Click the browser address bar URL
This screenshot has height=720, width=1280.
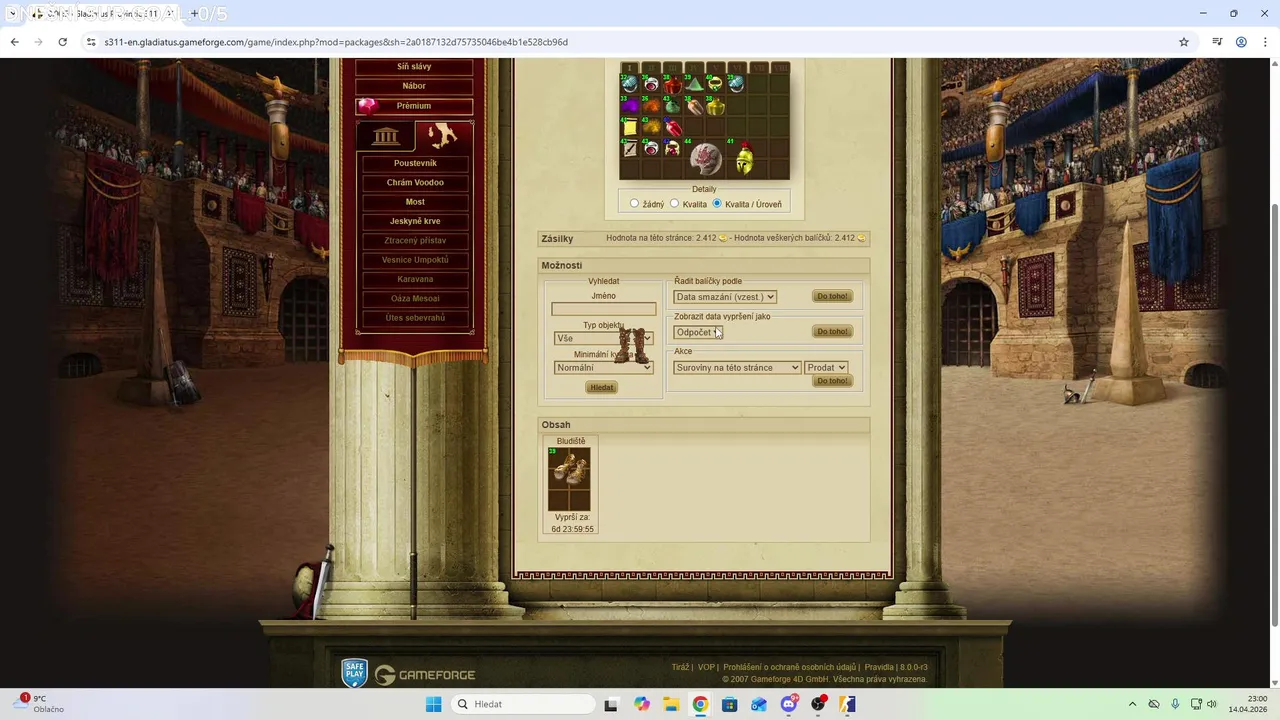336,42
